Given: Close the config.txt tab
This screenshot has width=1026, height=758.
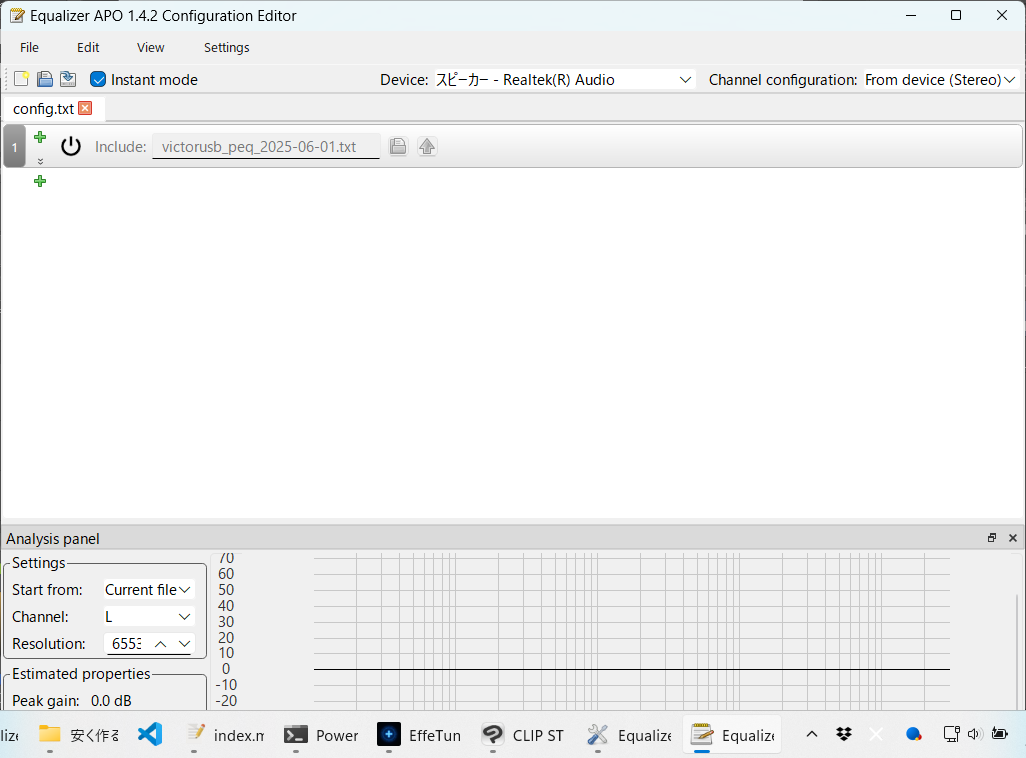Looking at the screenshot, I should 85,108.
